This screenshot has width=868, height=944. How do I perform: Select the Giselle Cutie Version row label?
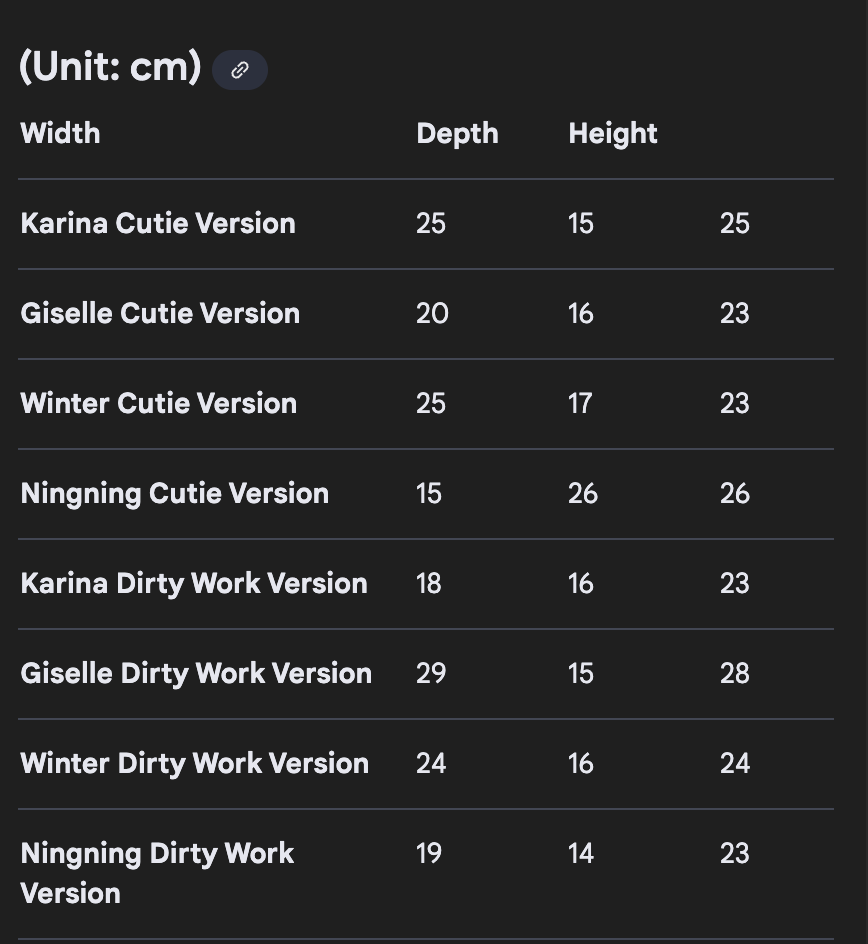coord(160,313)
